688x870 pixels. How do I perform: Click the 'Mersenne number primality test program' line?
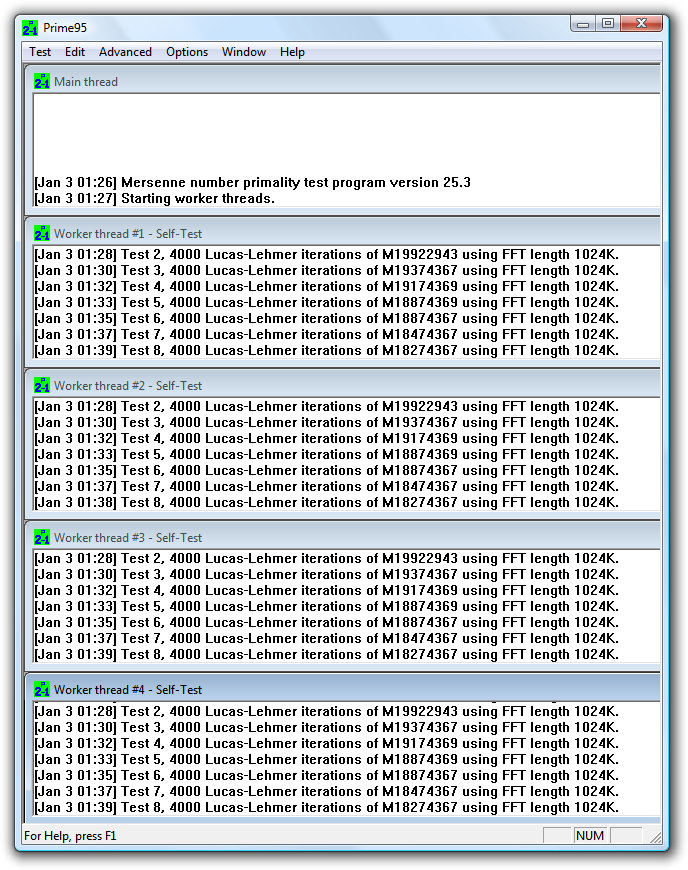tap(252, 183)
